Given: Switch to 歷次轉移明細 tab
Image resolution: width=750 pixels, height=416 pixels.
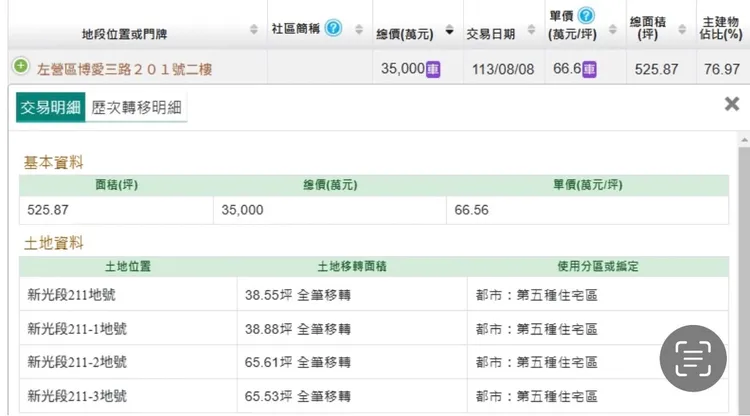Looking at the screenshot, I should 136,107.
